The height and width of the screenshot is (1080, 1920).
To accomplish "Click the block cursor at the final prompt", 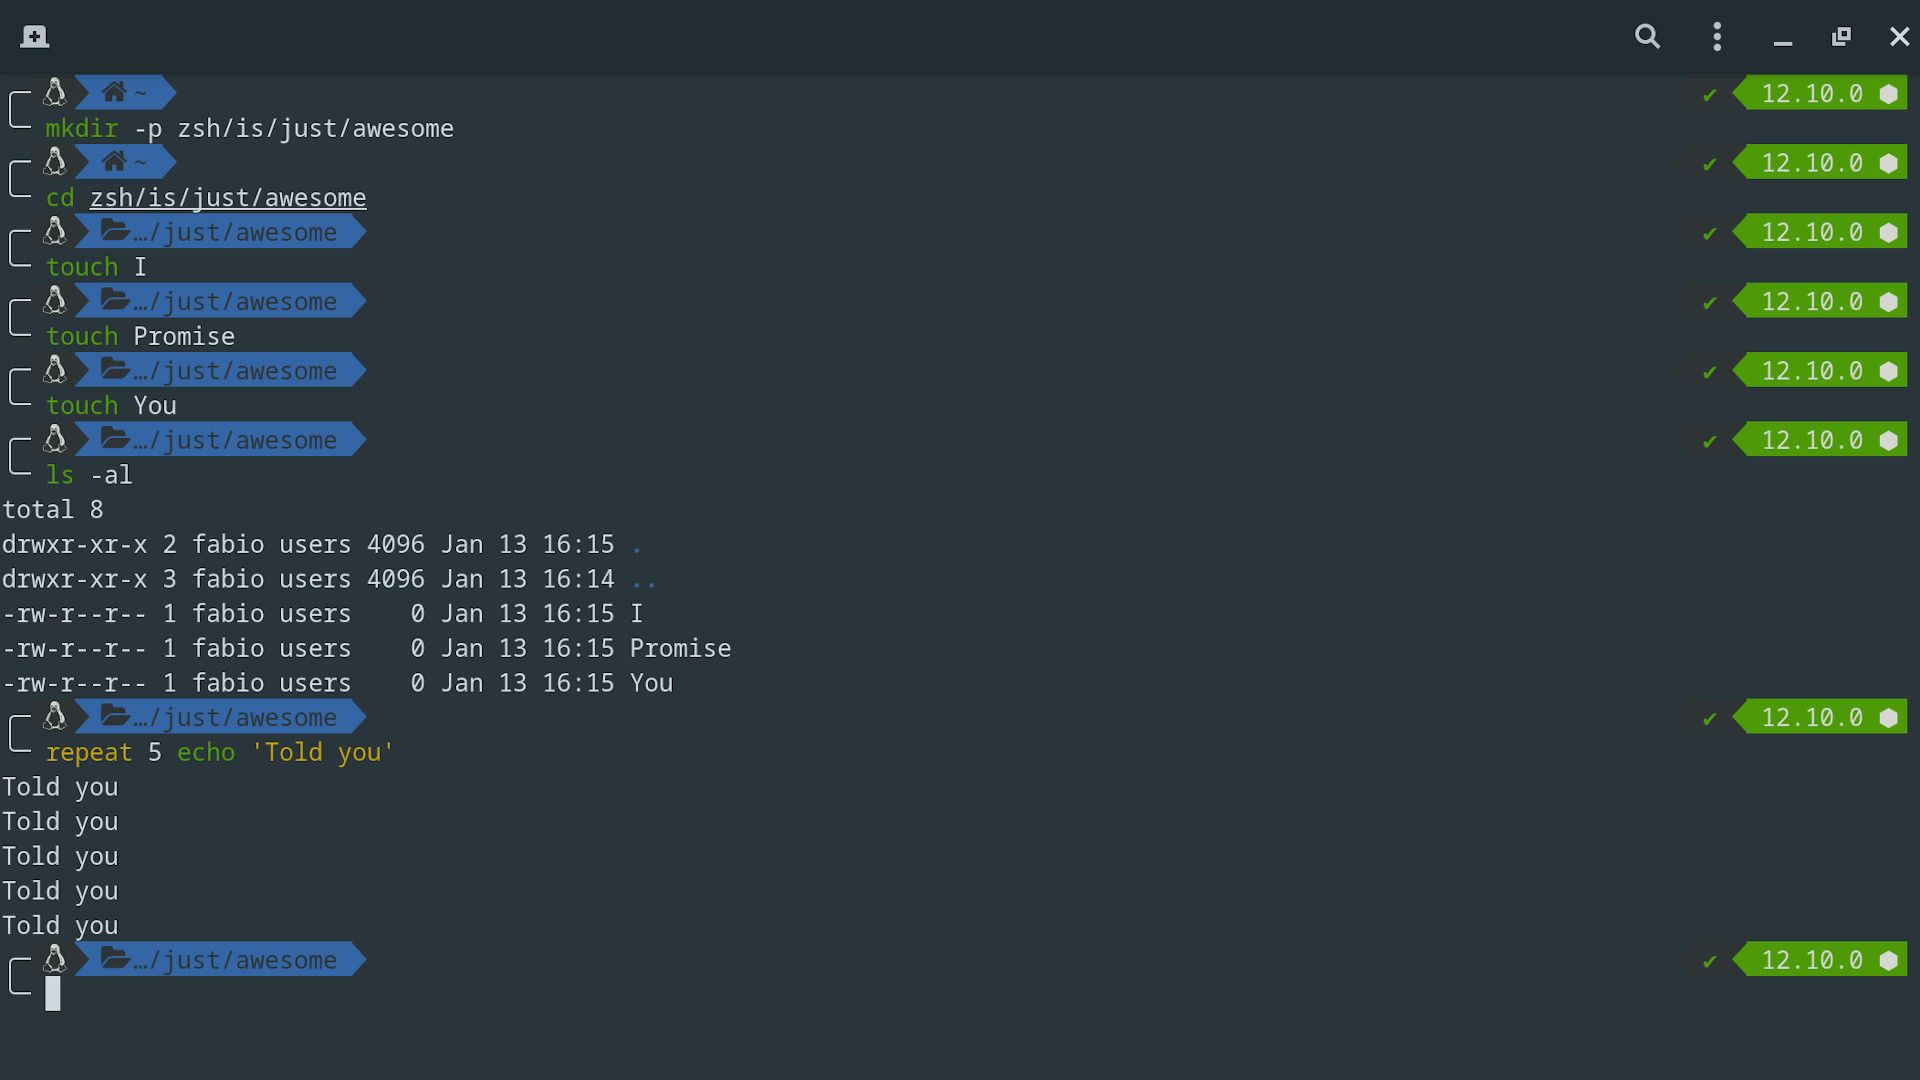I will [x=53, y=994].
